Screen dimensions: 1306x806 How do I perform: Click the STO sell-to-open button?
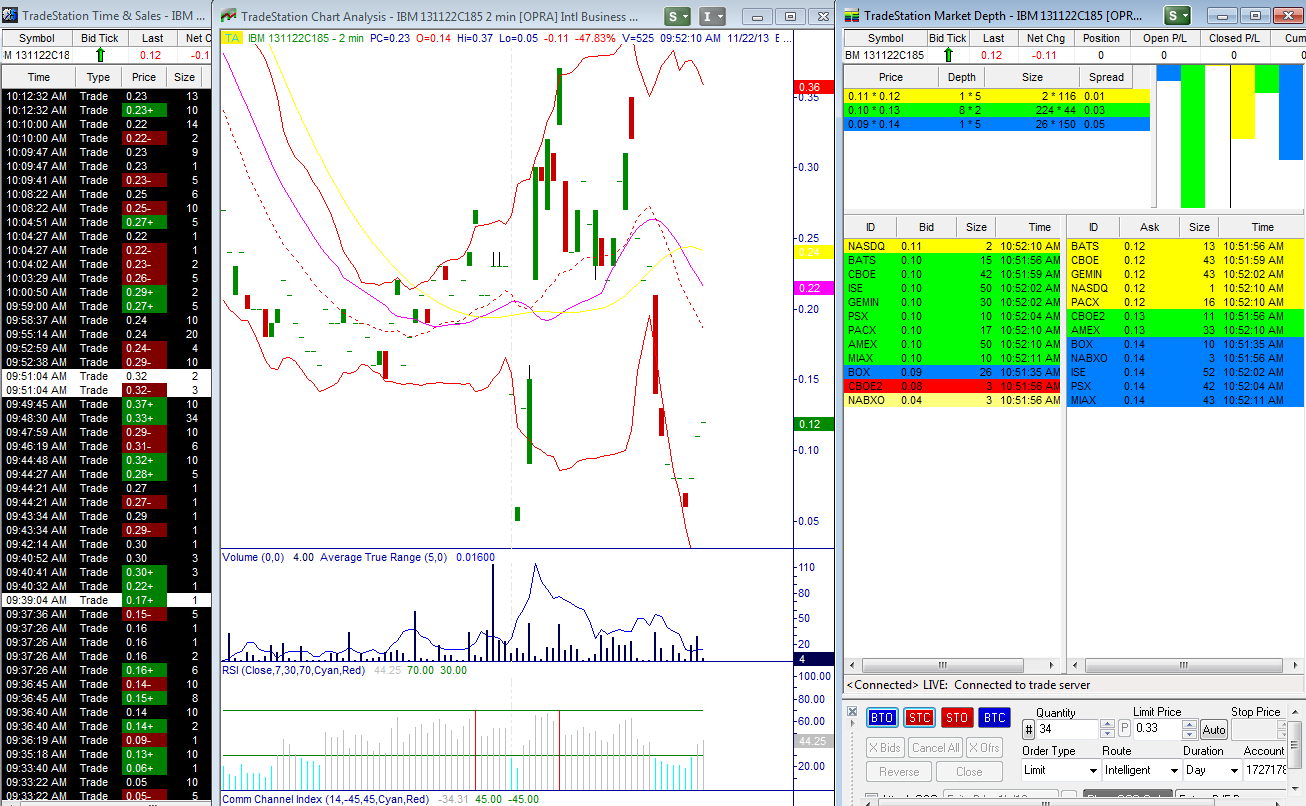pyautogui.click(x=957, y=717)
